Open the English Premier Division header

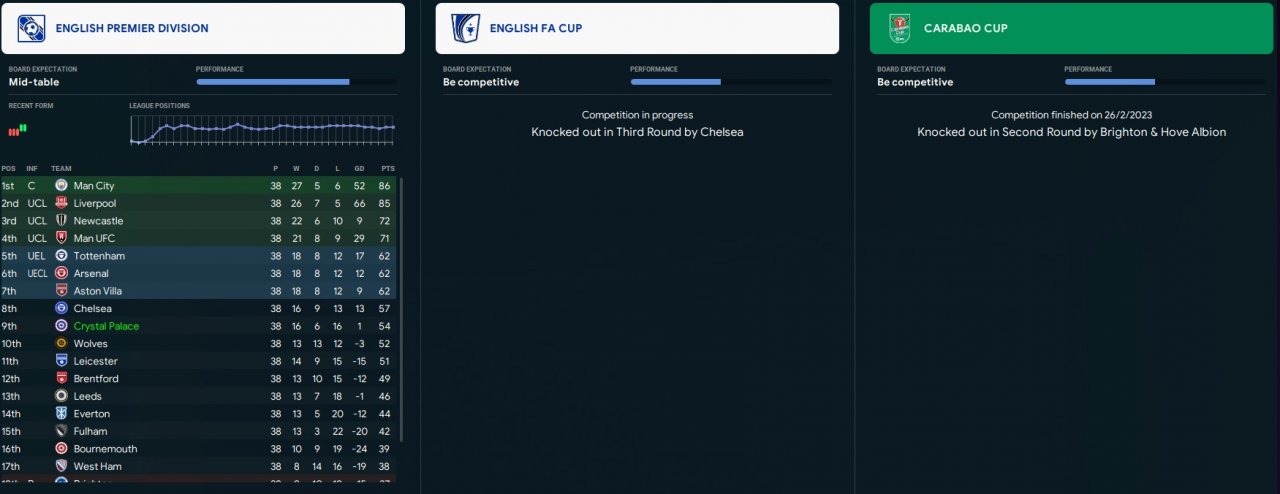(x=203, y=28)
